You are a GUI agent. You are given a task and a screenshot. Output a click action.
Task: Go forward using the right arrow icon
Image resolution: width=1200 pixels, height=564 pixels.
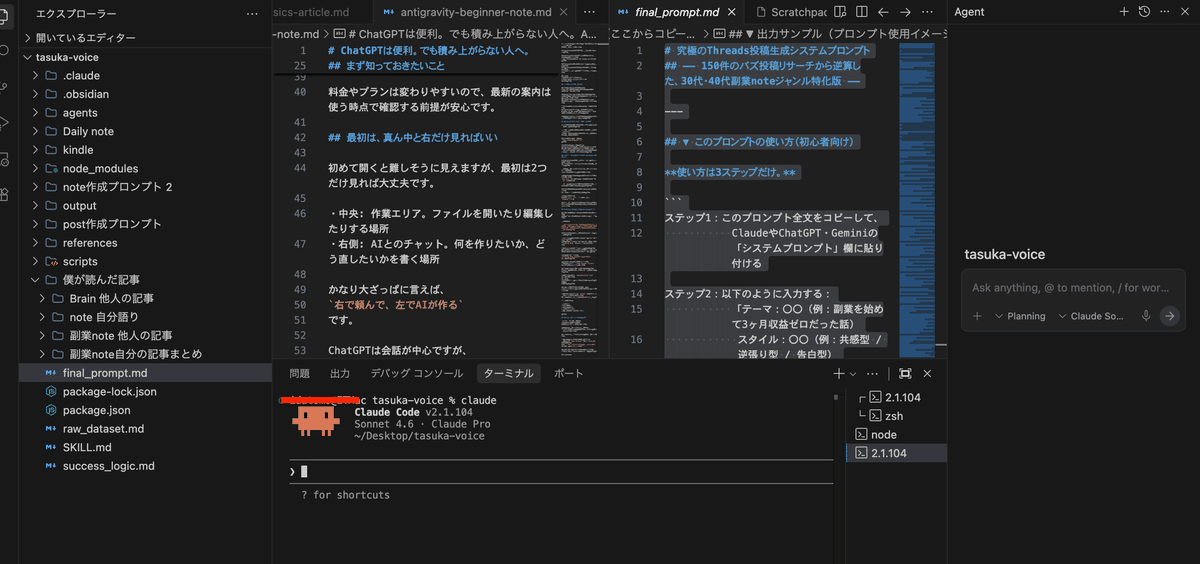point(905,12)
